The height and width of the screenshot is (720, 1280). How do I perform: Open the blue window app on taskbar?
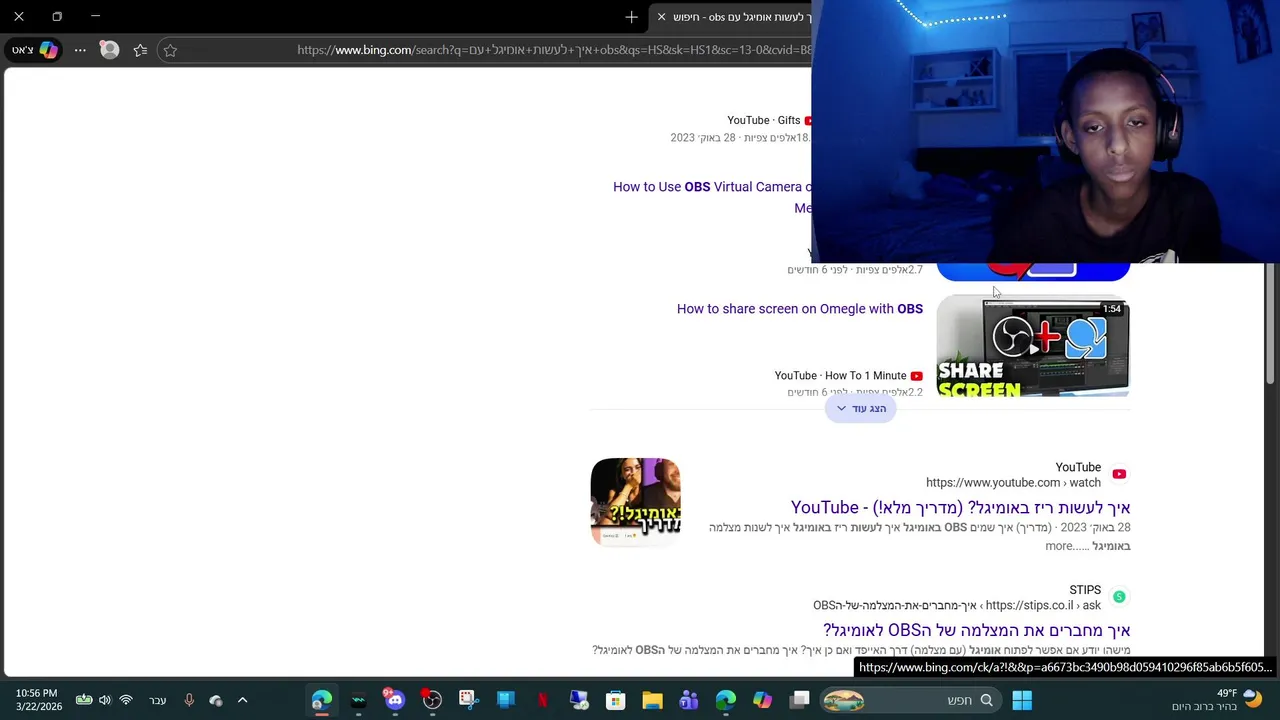505,700
